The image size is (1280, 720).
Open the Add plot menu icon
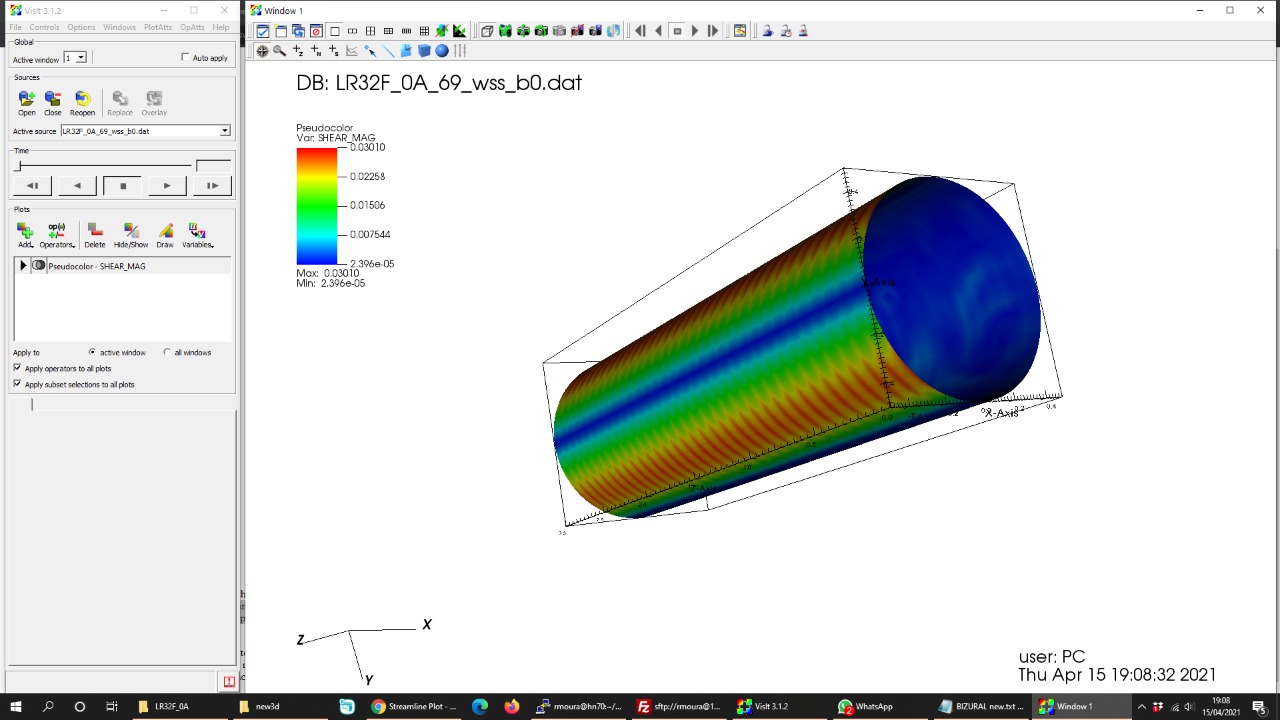[x=25, y=232]
